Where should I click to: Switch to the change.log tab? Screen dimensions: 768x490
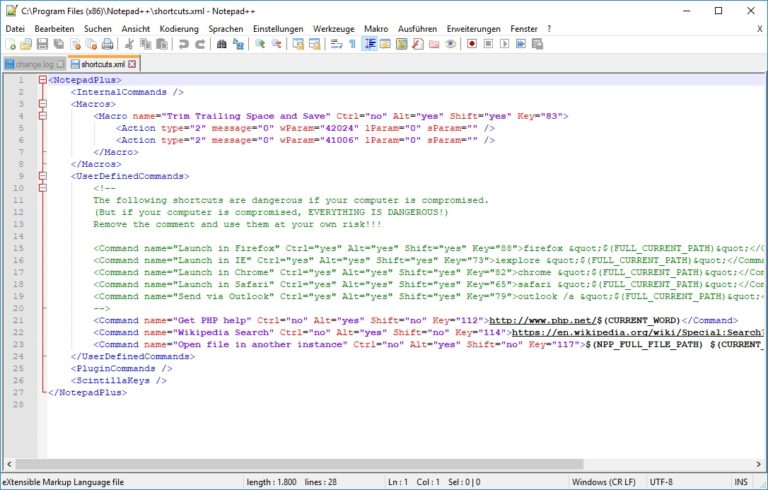pyautogui.click(x=36, y=64)
